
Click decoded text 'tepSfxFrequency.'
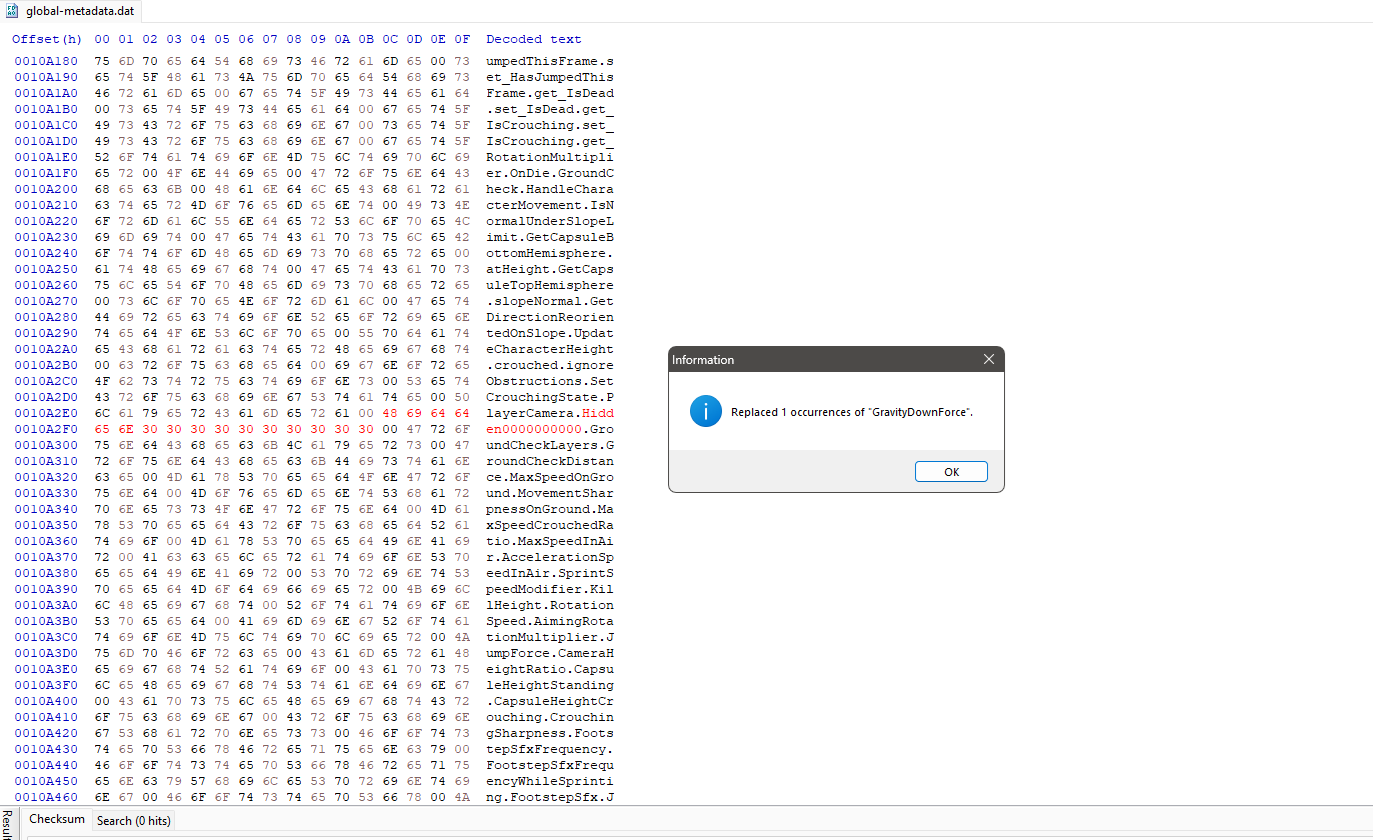click(x=550, y=750)
